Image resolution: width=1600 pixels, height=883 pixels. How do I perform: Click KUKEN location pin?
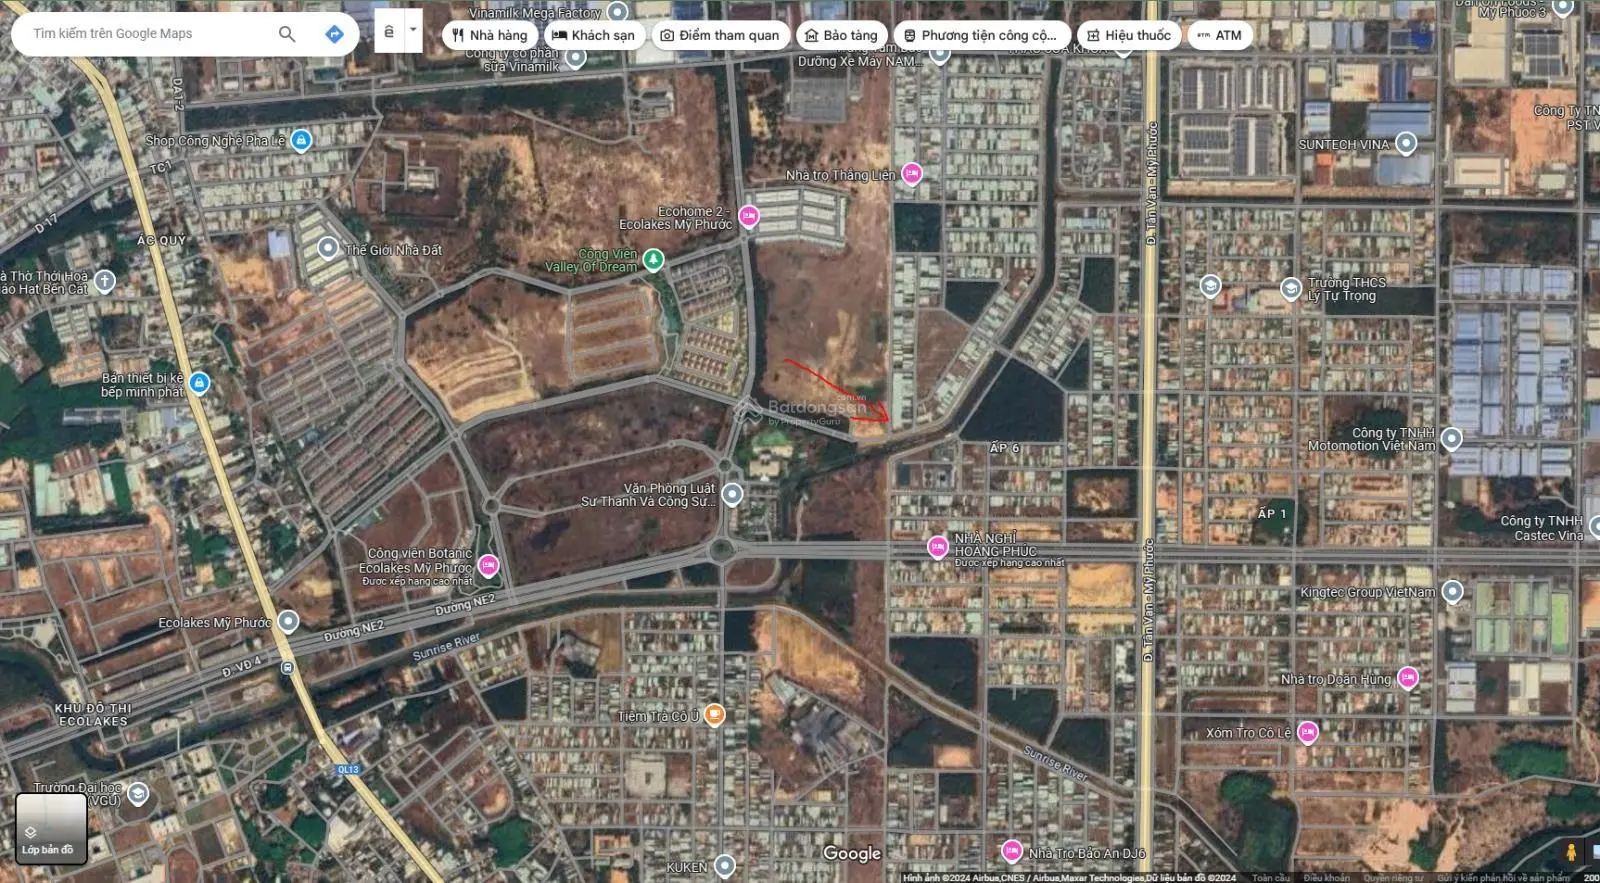click(x=725, y=865)
